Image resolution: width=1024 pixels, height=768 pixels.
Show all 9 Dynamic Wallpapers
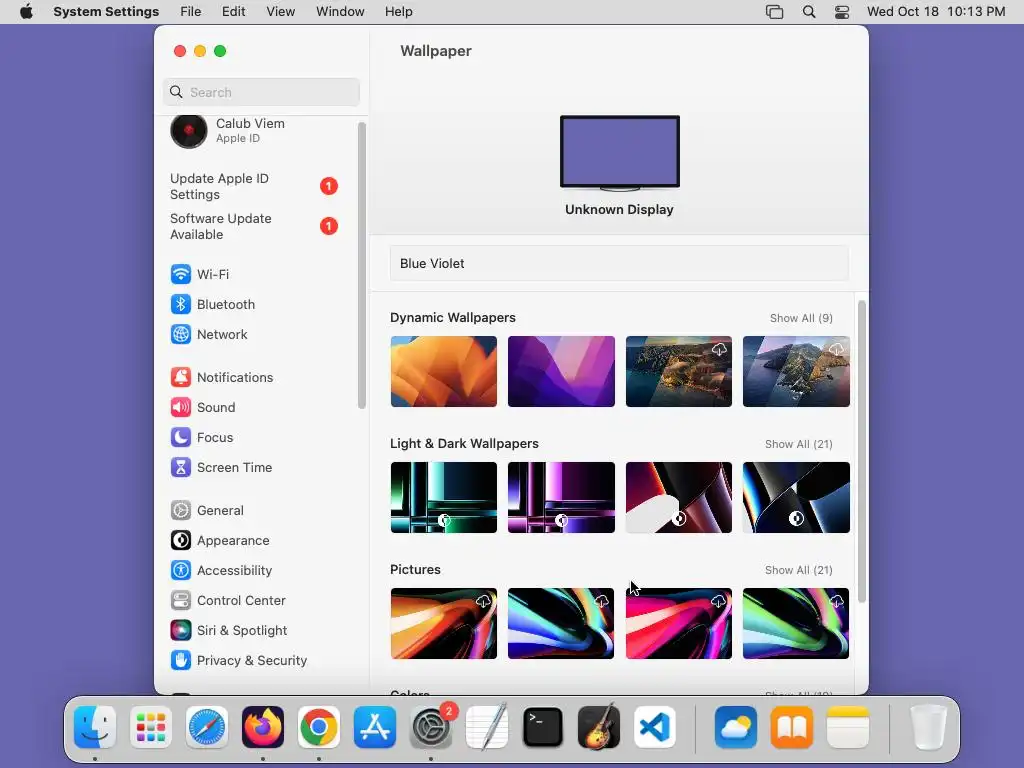click(801, 318)
